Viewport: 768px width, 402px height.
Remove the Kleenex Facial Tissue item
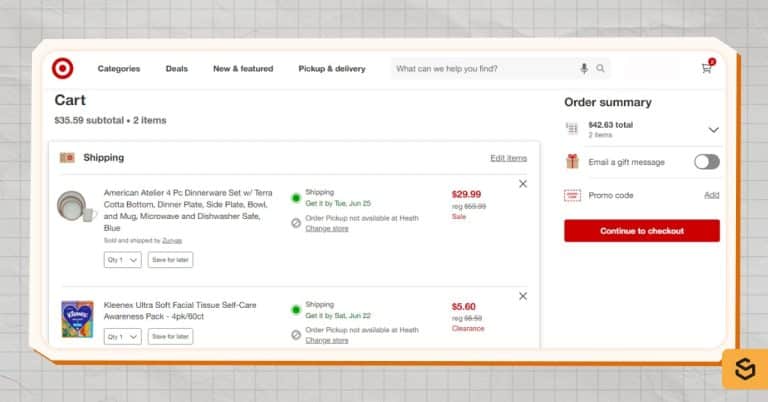[x=523, y=296]
